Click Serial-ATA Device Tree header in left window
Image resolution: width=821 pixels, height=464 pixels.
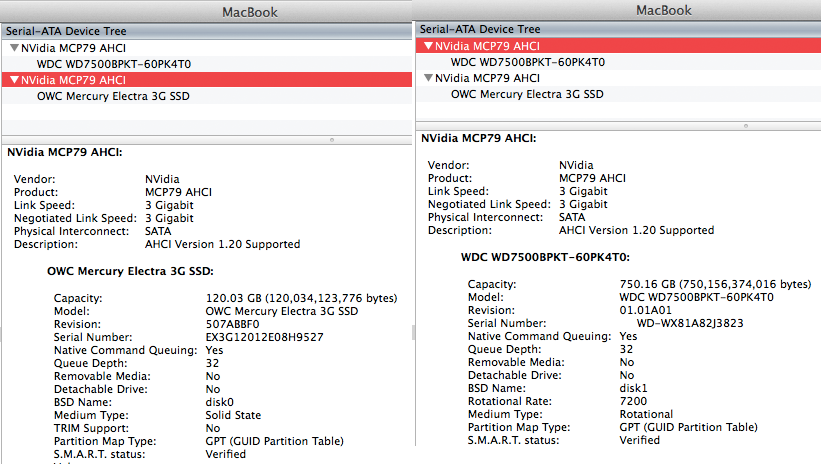[207, 31]
